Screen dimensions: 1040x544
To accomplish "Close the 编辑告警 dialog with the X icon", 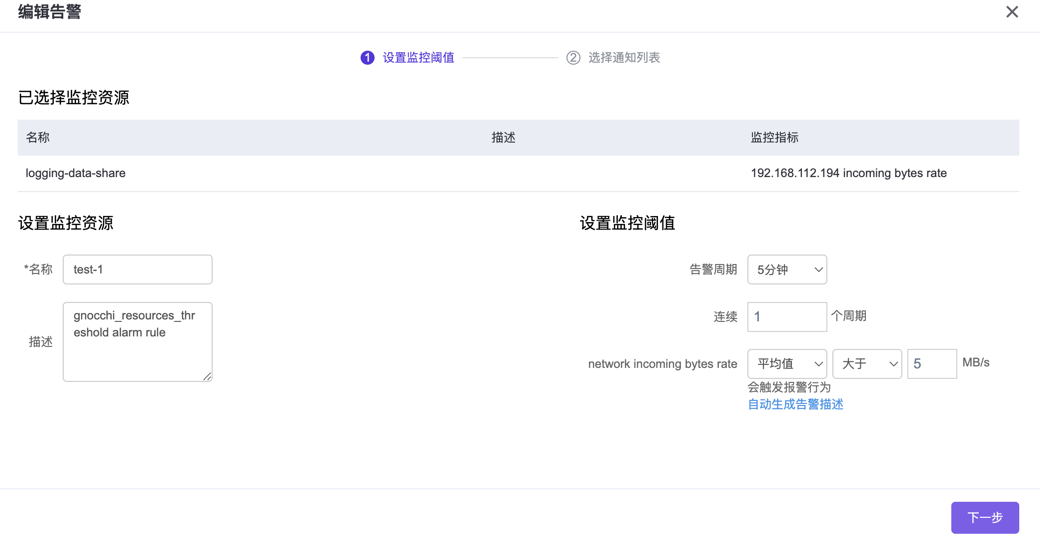I will [1012, 12].
